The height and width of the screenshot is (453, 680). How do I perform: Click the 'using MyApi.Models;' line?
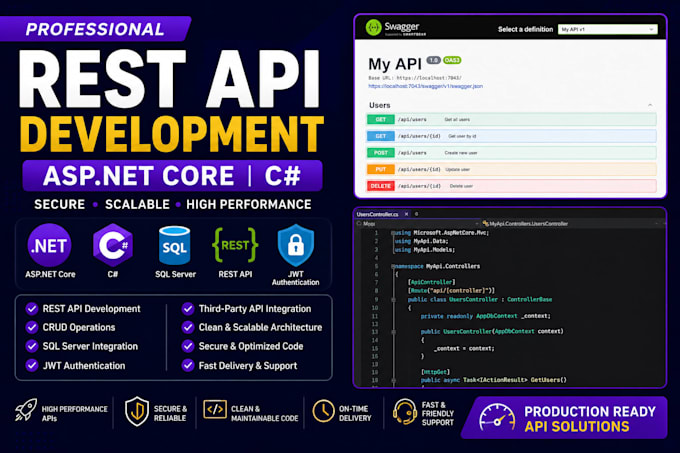pyautogui.click(x=425, y=250)
